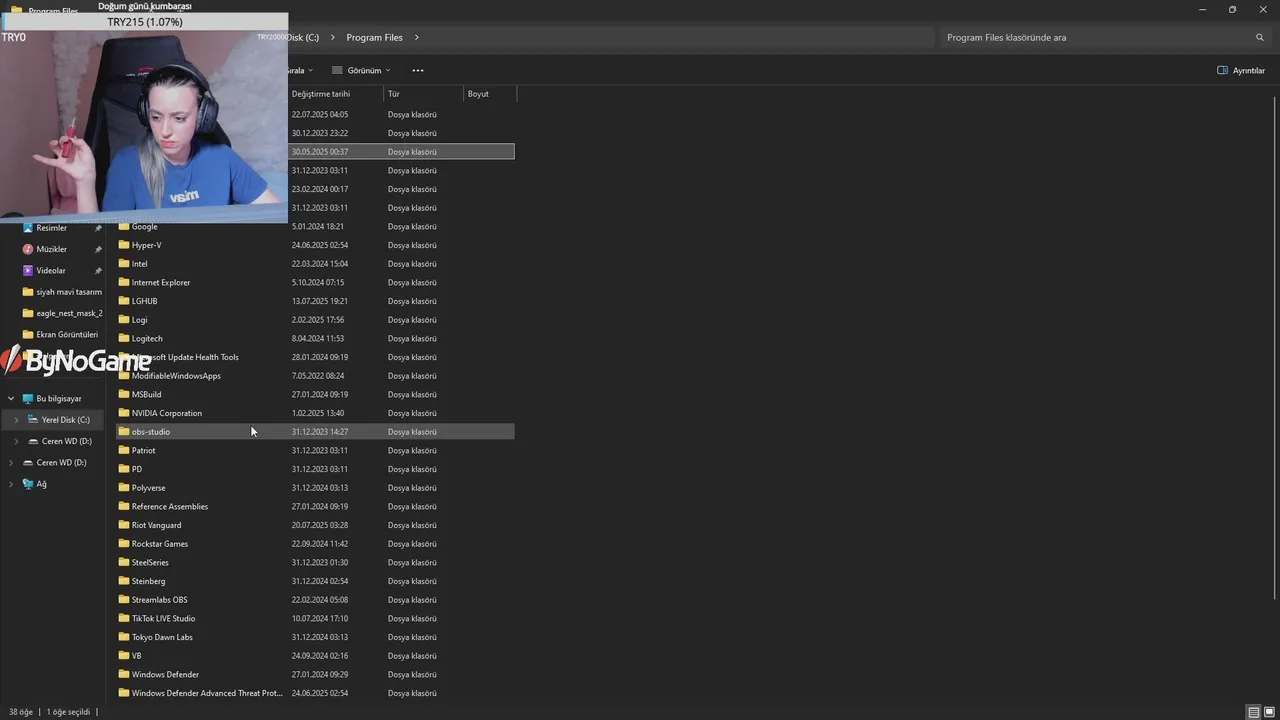Screen dimensions: 1280x720
Task: Select Yerel Disk (C:) in navigation pane
Action: click(65, 420)
